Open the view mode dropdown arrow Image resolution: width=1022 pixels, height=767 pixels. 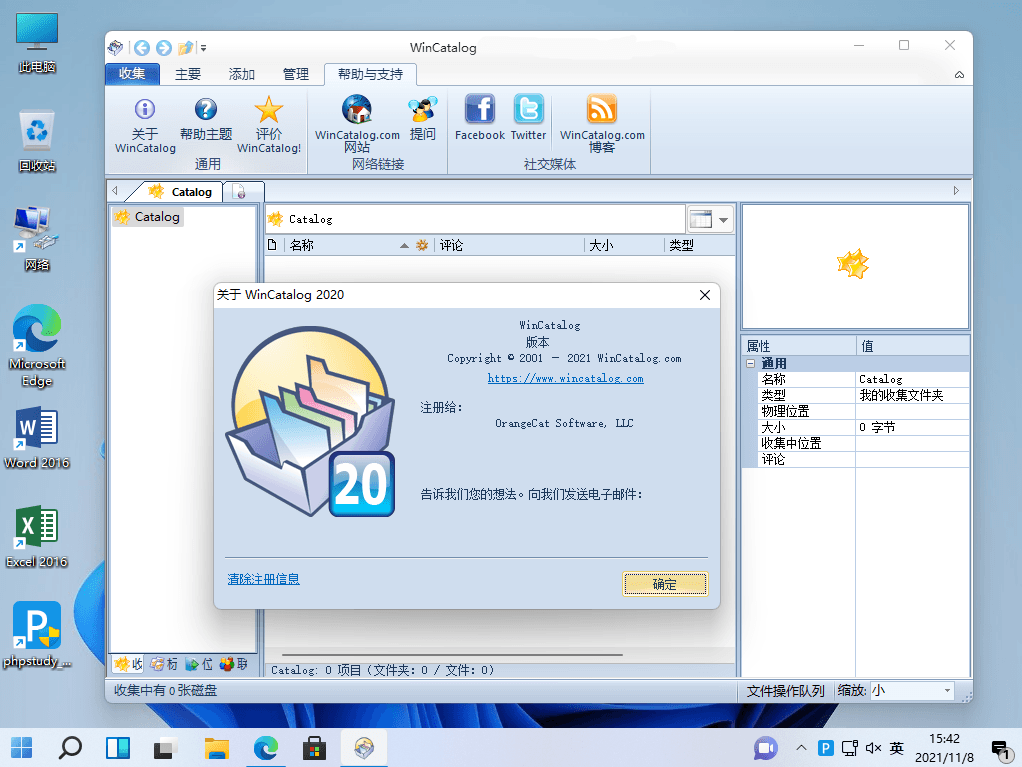[x=723, y=220]
